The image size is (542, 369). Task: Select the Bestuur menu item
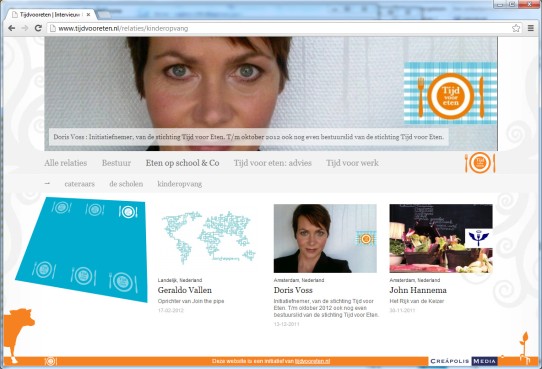(x=116, y=163)
